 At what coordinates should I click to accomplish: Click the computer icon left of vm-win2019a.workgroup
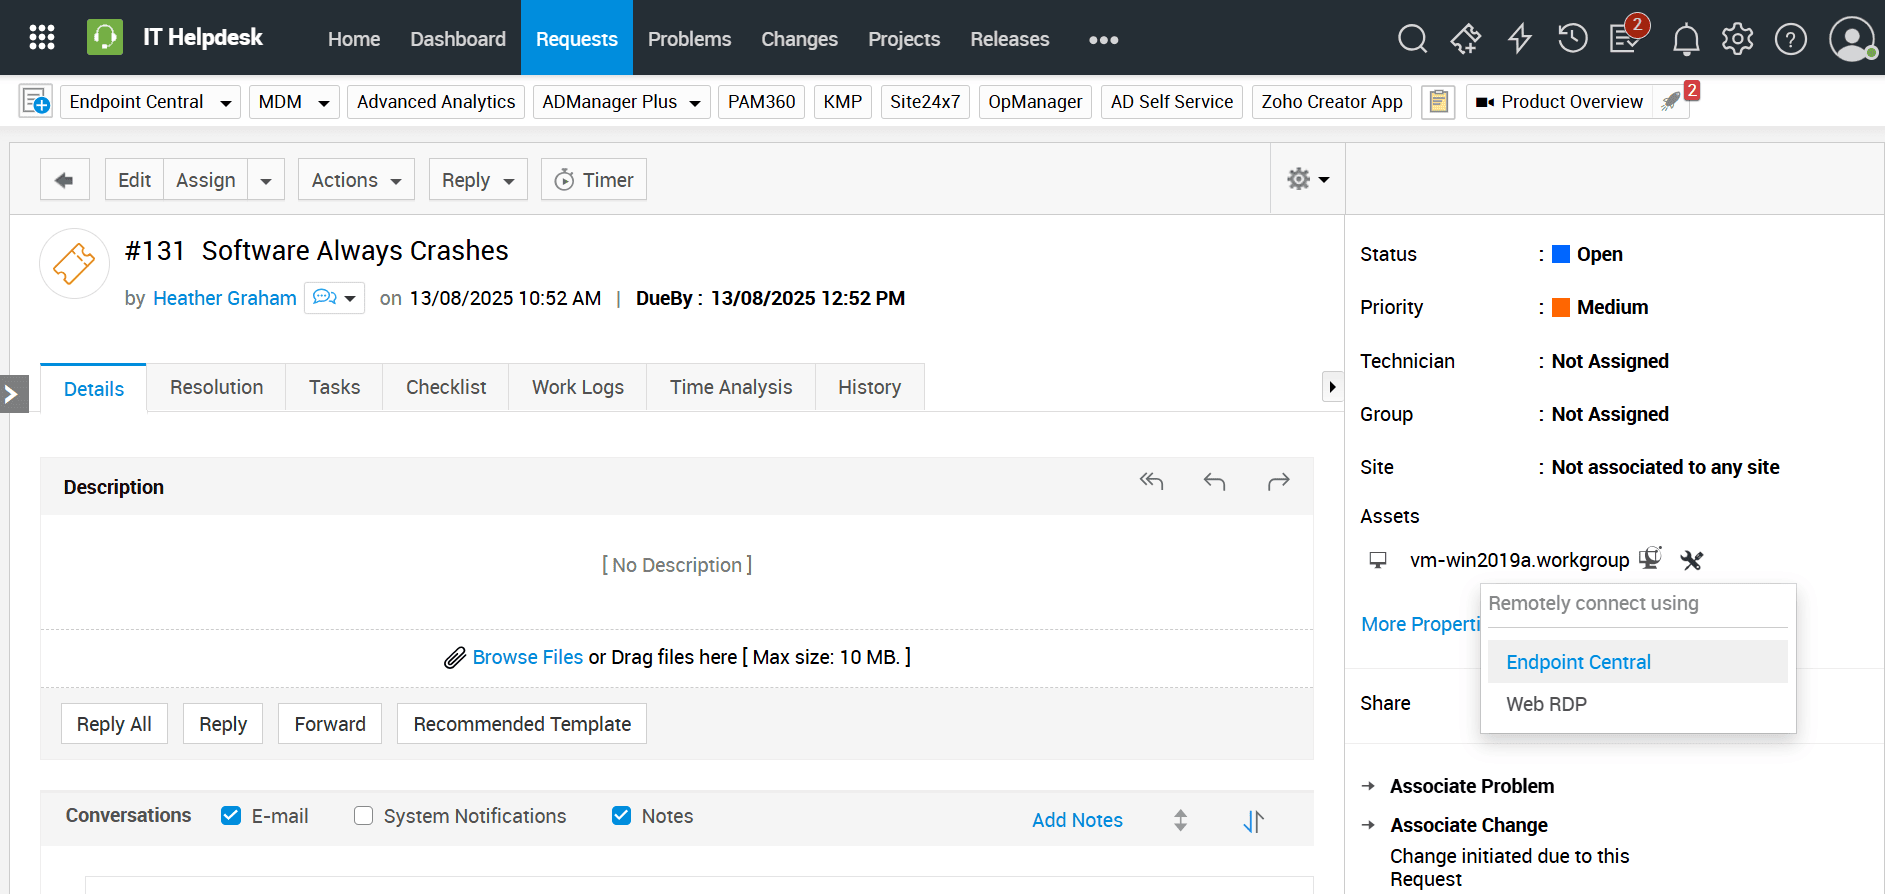(1378, 560)
